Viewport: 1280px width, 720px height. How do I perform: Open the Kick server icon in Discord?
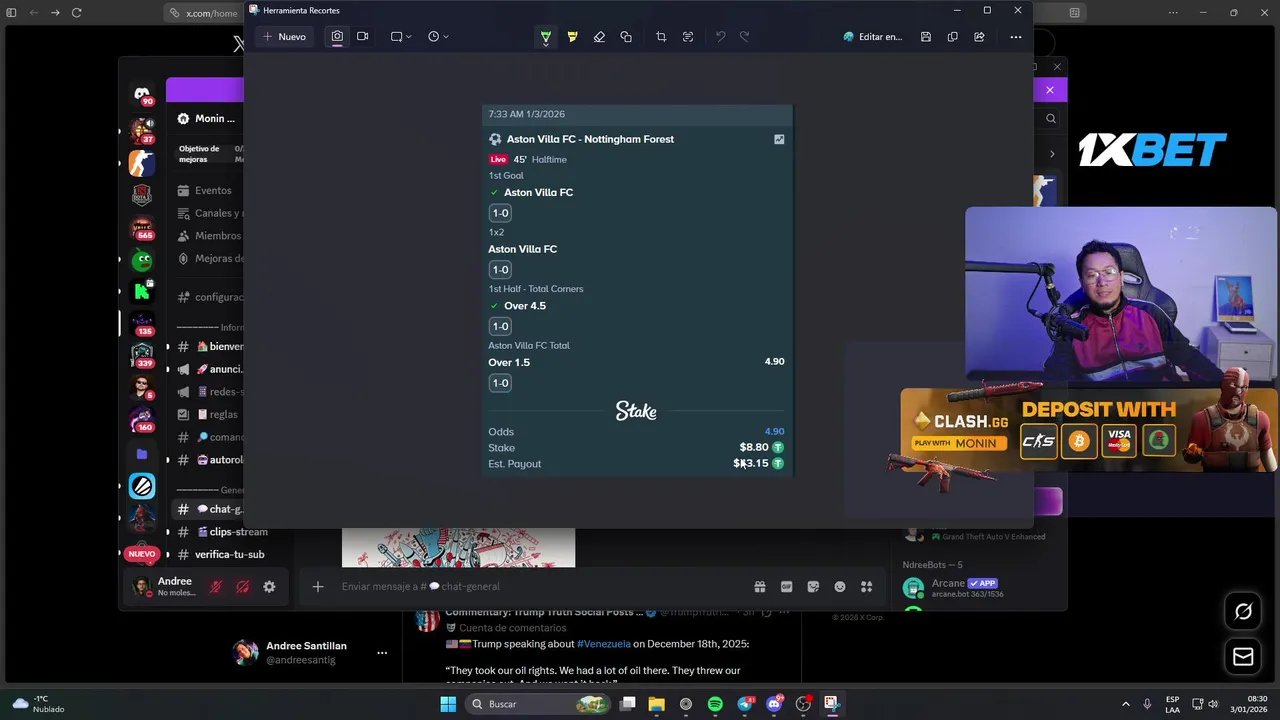click(142, 292)
